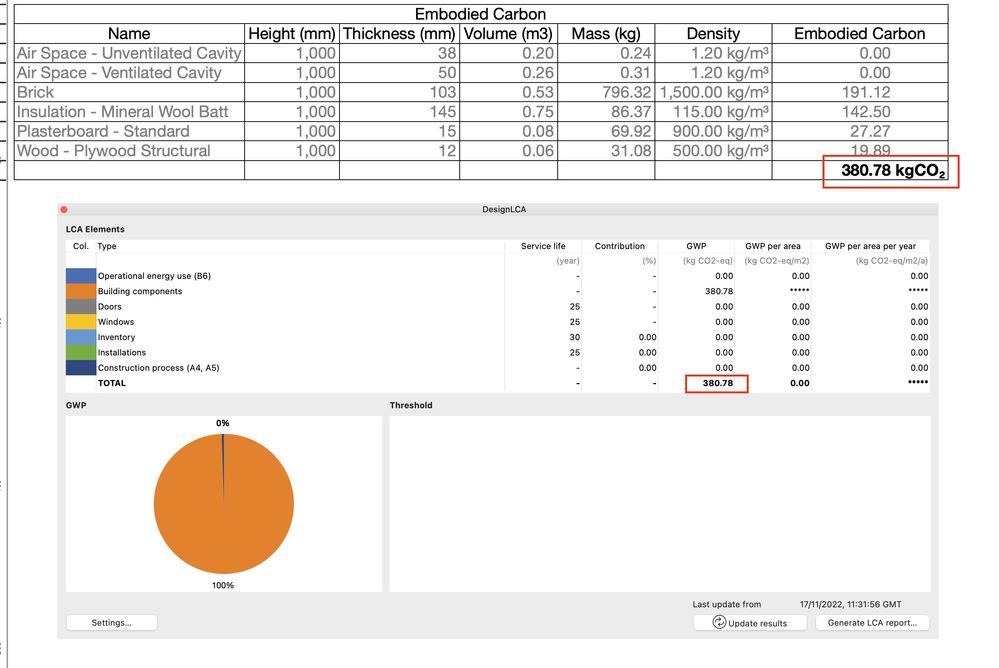The image size is (999, 668).
Task: Click the Insulation thickness value 145
Action: point(442,112)
